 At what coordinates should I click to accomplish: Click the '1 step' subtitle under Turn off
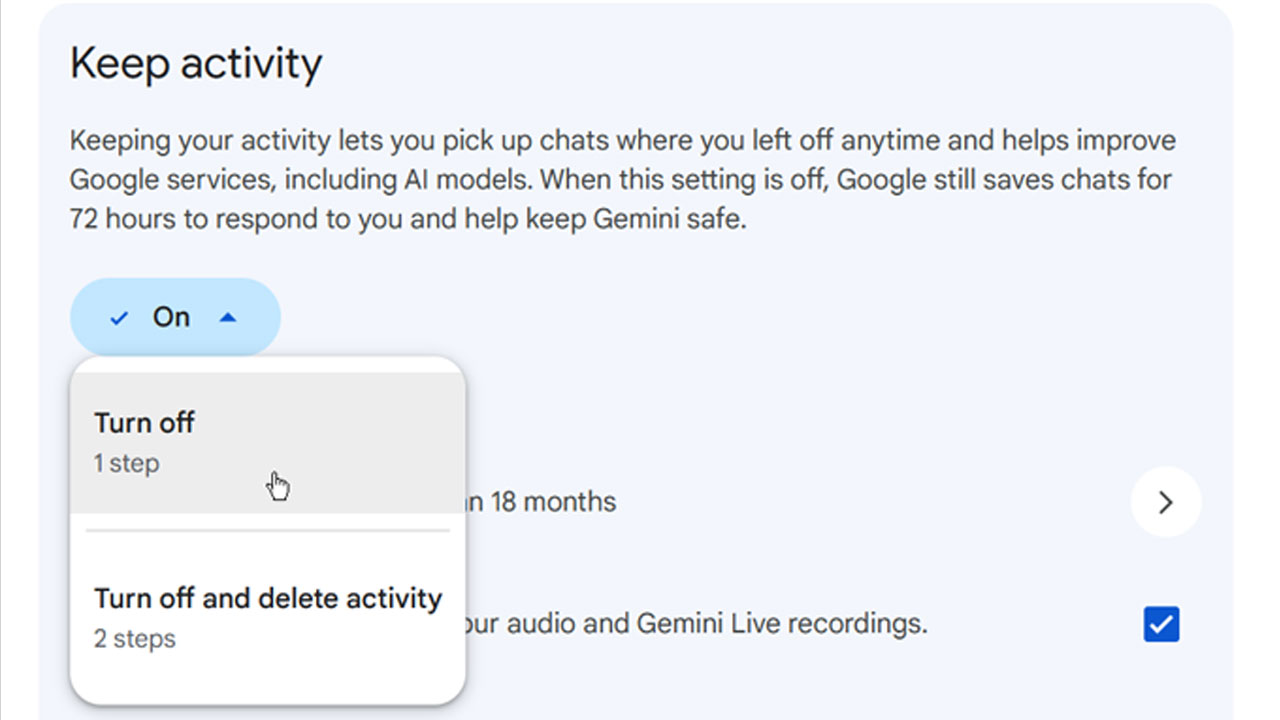tap(126, 464)
